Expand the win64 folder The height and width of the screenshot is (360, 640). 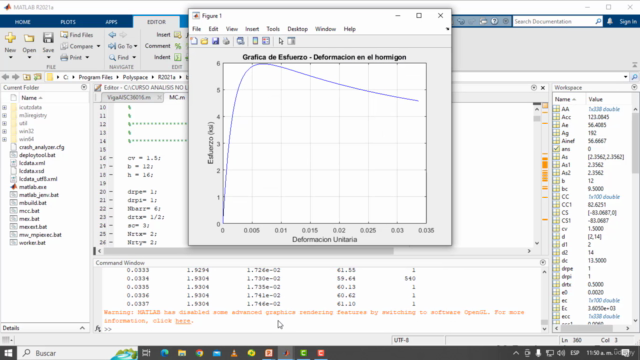(4, 139)
